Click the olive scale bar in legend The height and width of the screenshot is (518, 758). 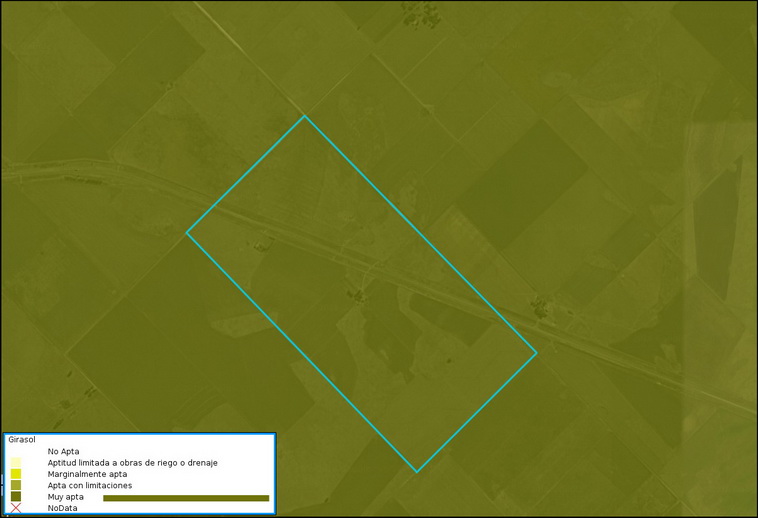pyautogui.click(x=186, y=498)
